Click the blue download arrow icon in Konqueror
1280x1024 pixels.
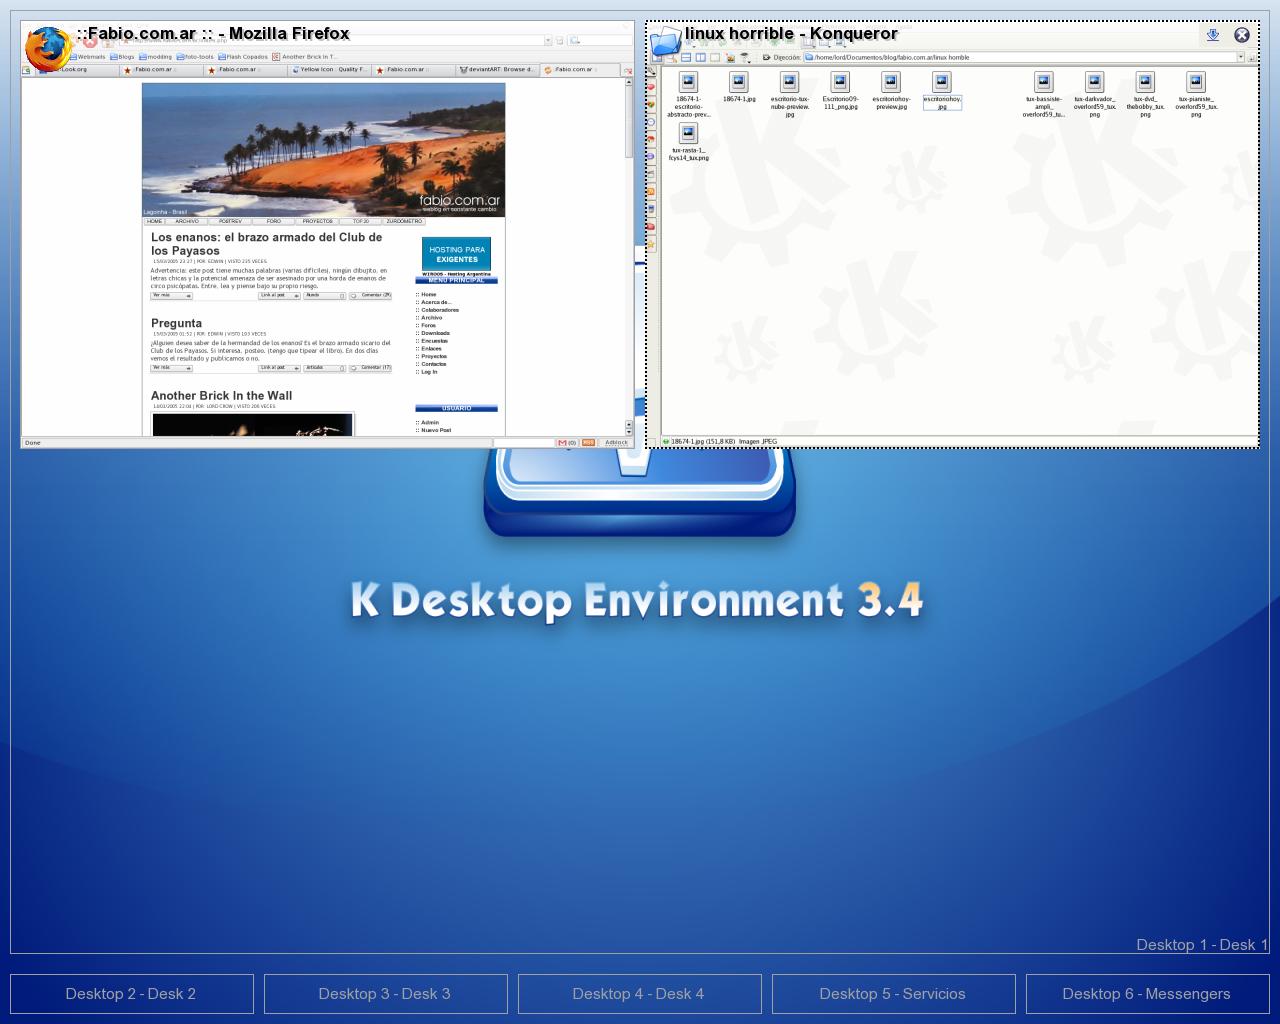click(x=1213, y=35)
